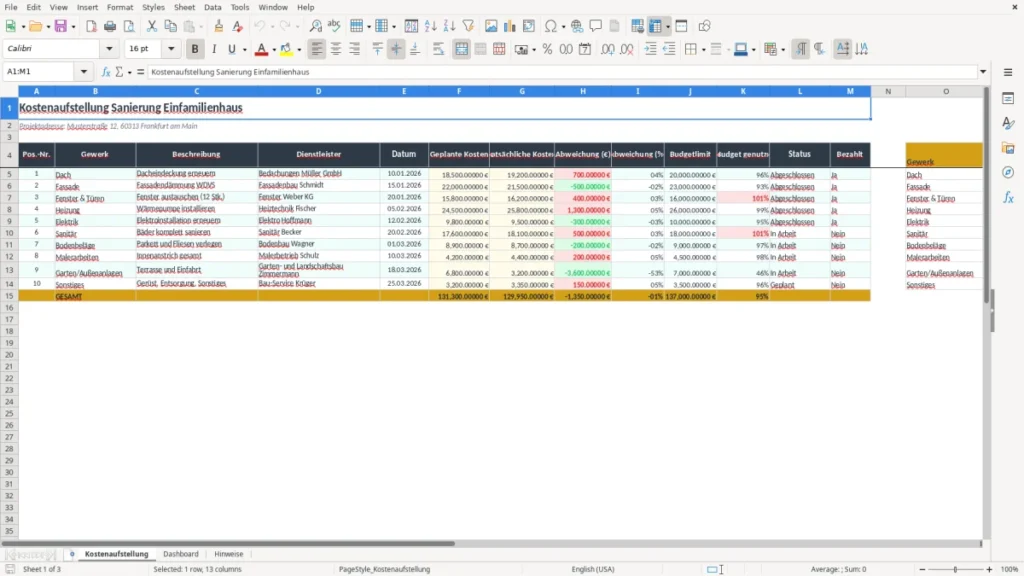This screenshot has height=576, width=1024.
Task: Switch to the Hinweise sheet tab
Action: pos(229,554)
